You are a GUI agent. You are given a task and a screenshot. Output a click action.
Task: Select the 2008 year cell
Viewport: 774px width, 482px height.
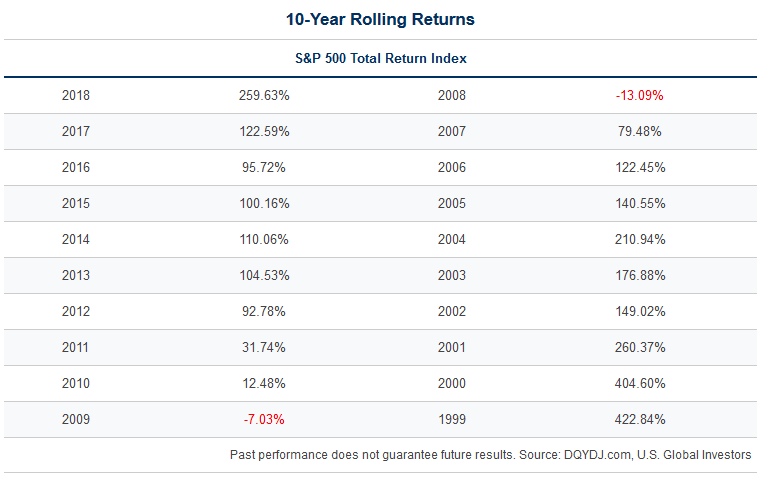[452, 96]
